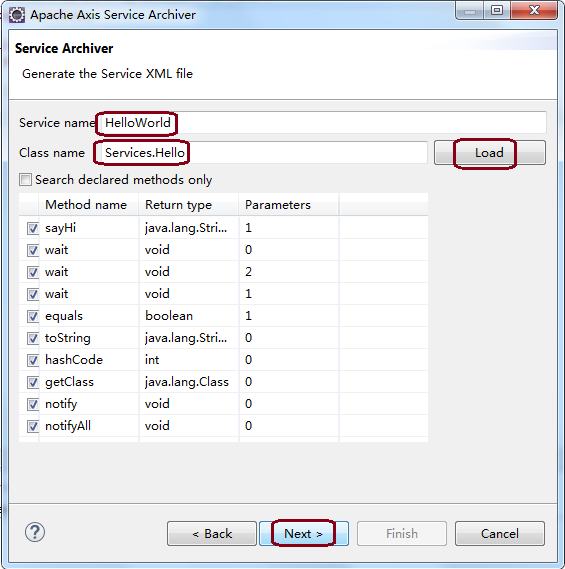Click the parameter count in the equals row
The image size is (565, 569).
(289, 316)
